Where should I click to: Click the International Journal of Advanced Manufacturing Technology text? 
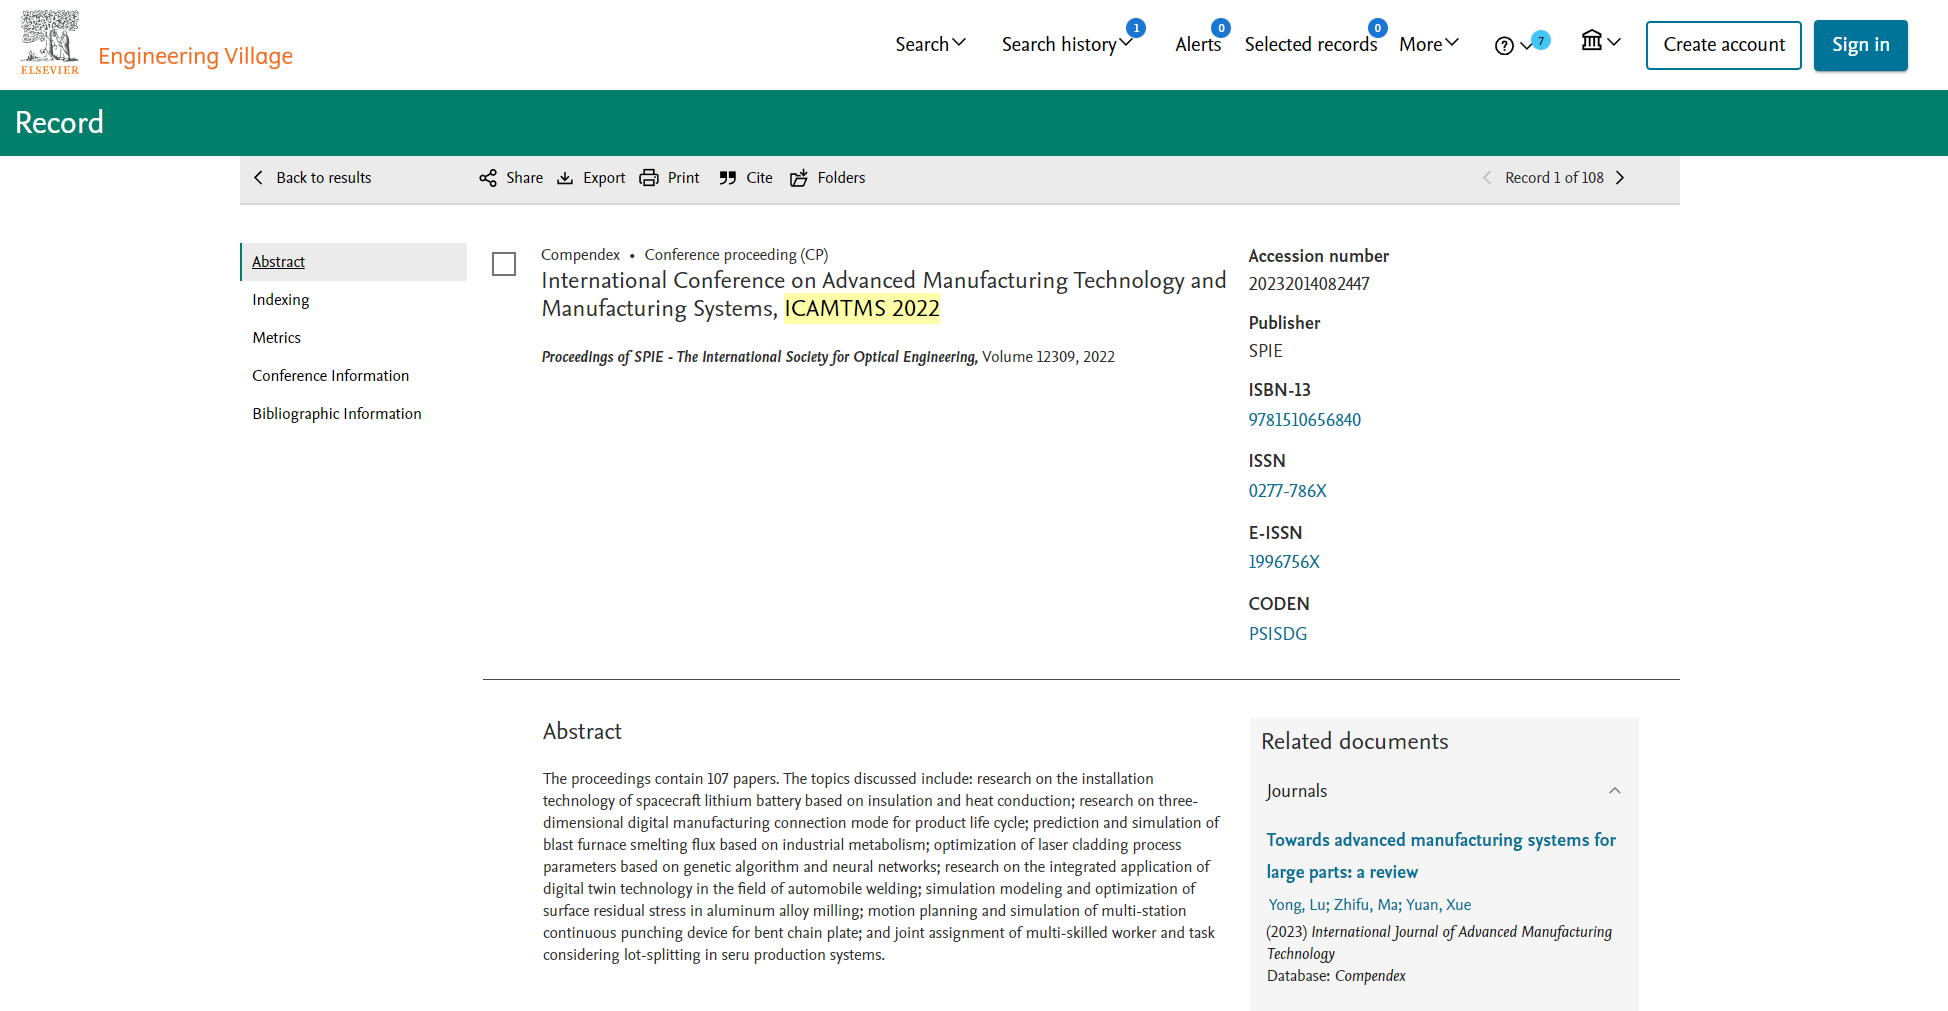pyautogui.click(x=1440, y=943)
